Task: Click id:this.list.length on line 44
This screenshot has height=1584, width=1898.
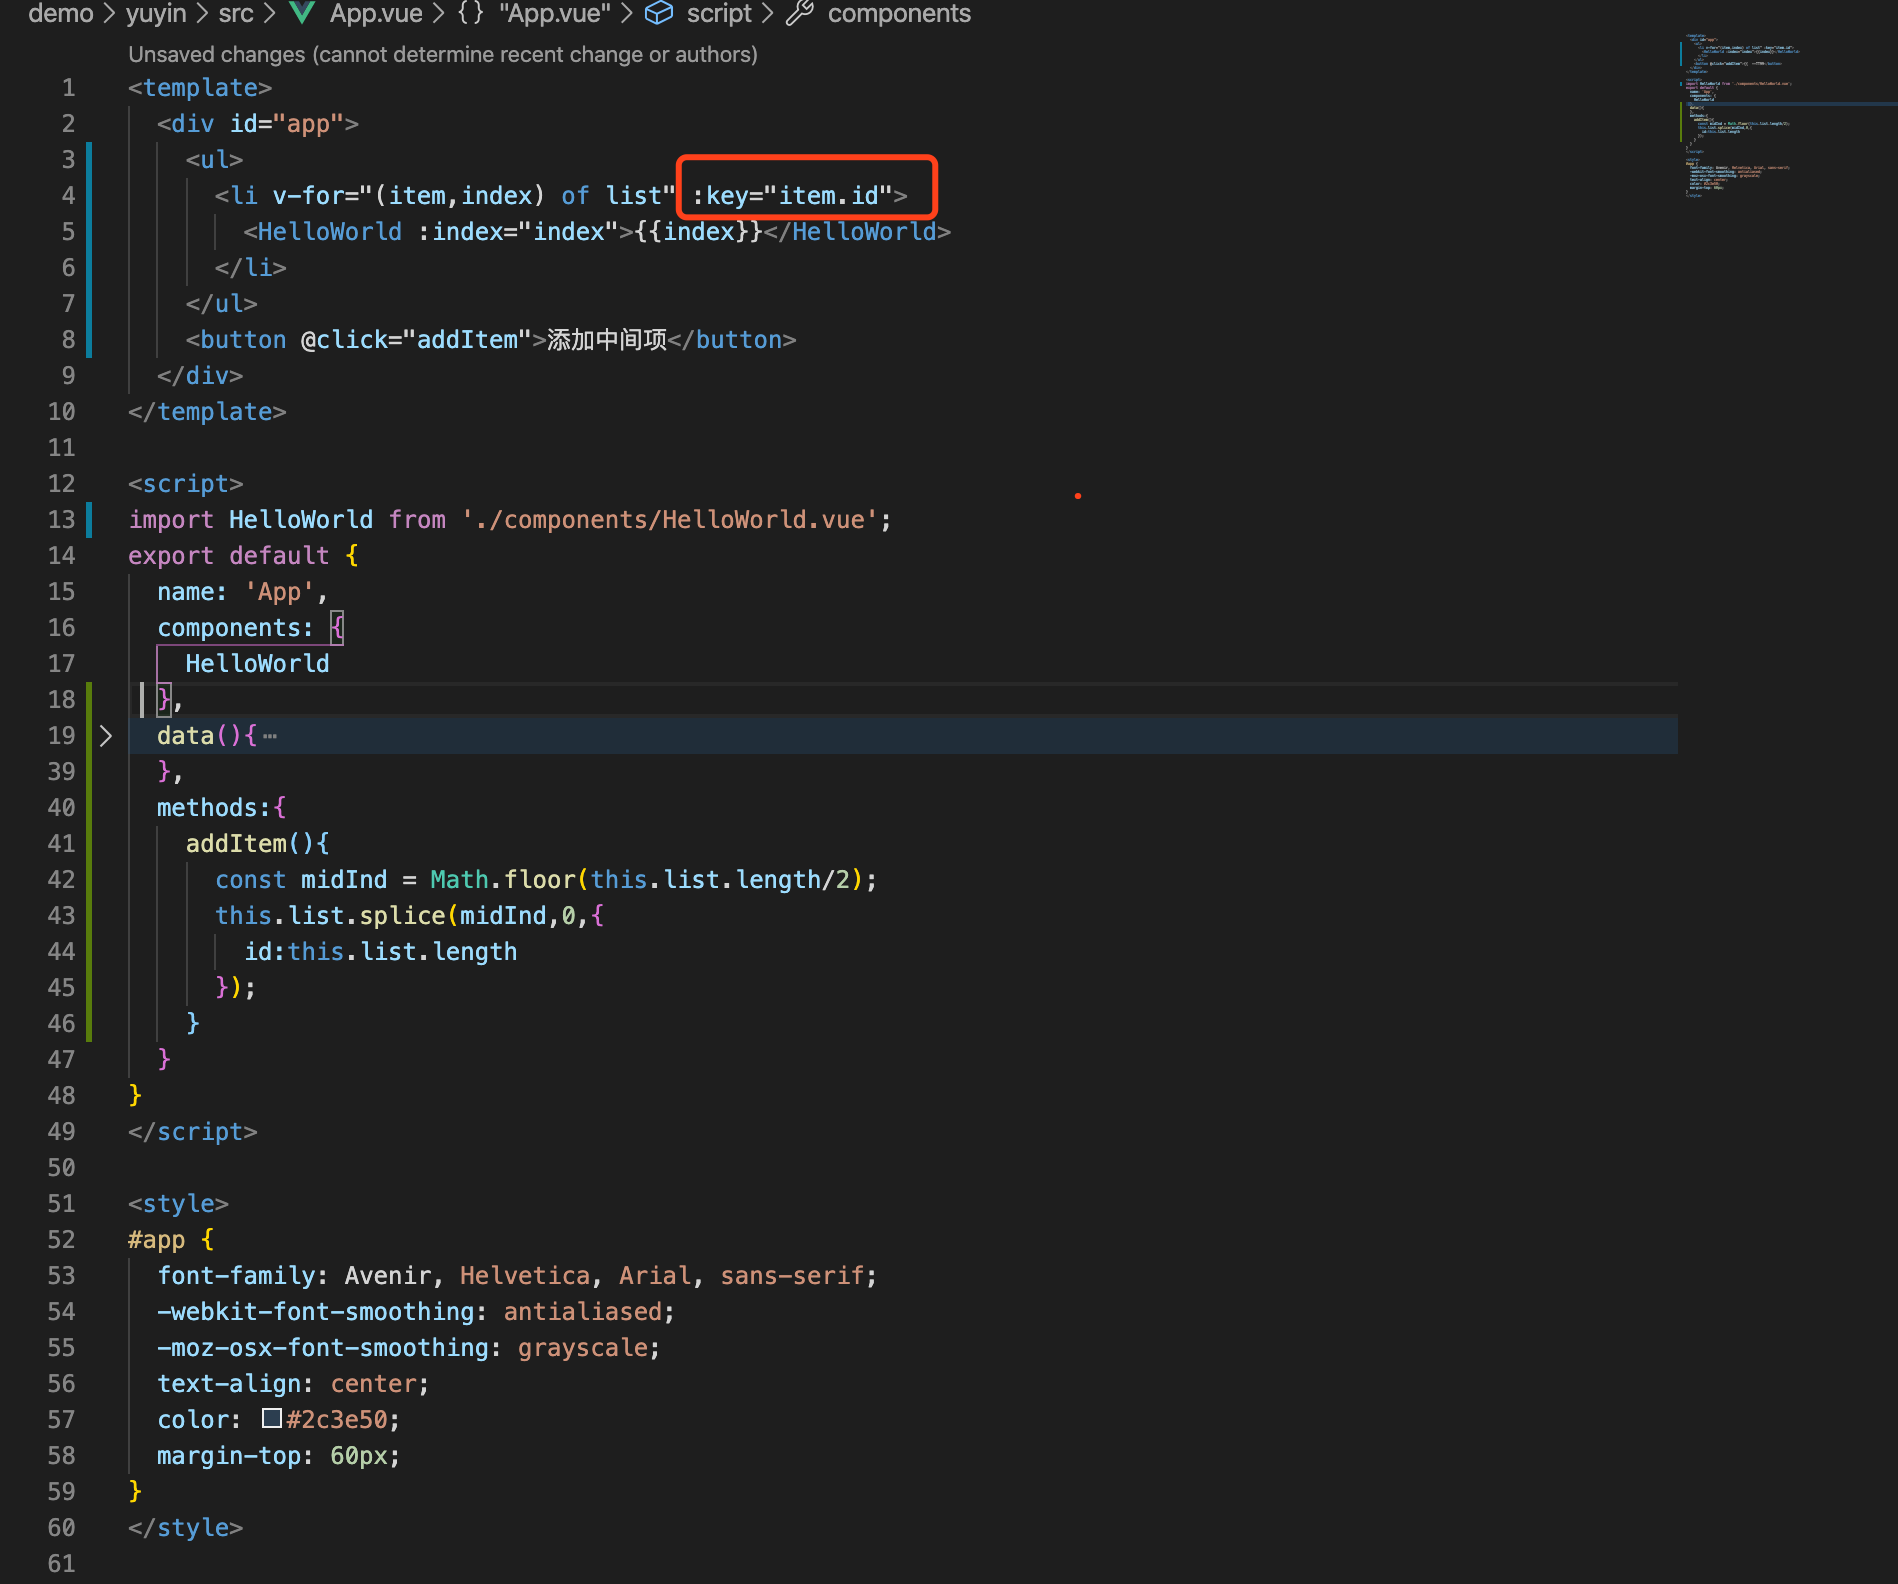Action: pyautogui.click(x=381, y=952)
